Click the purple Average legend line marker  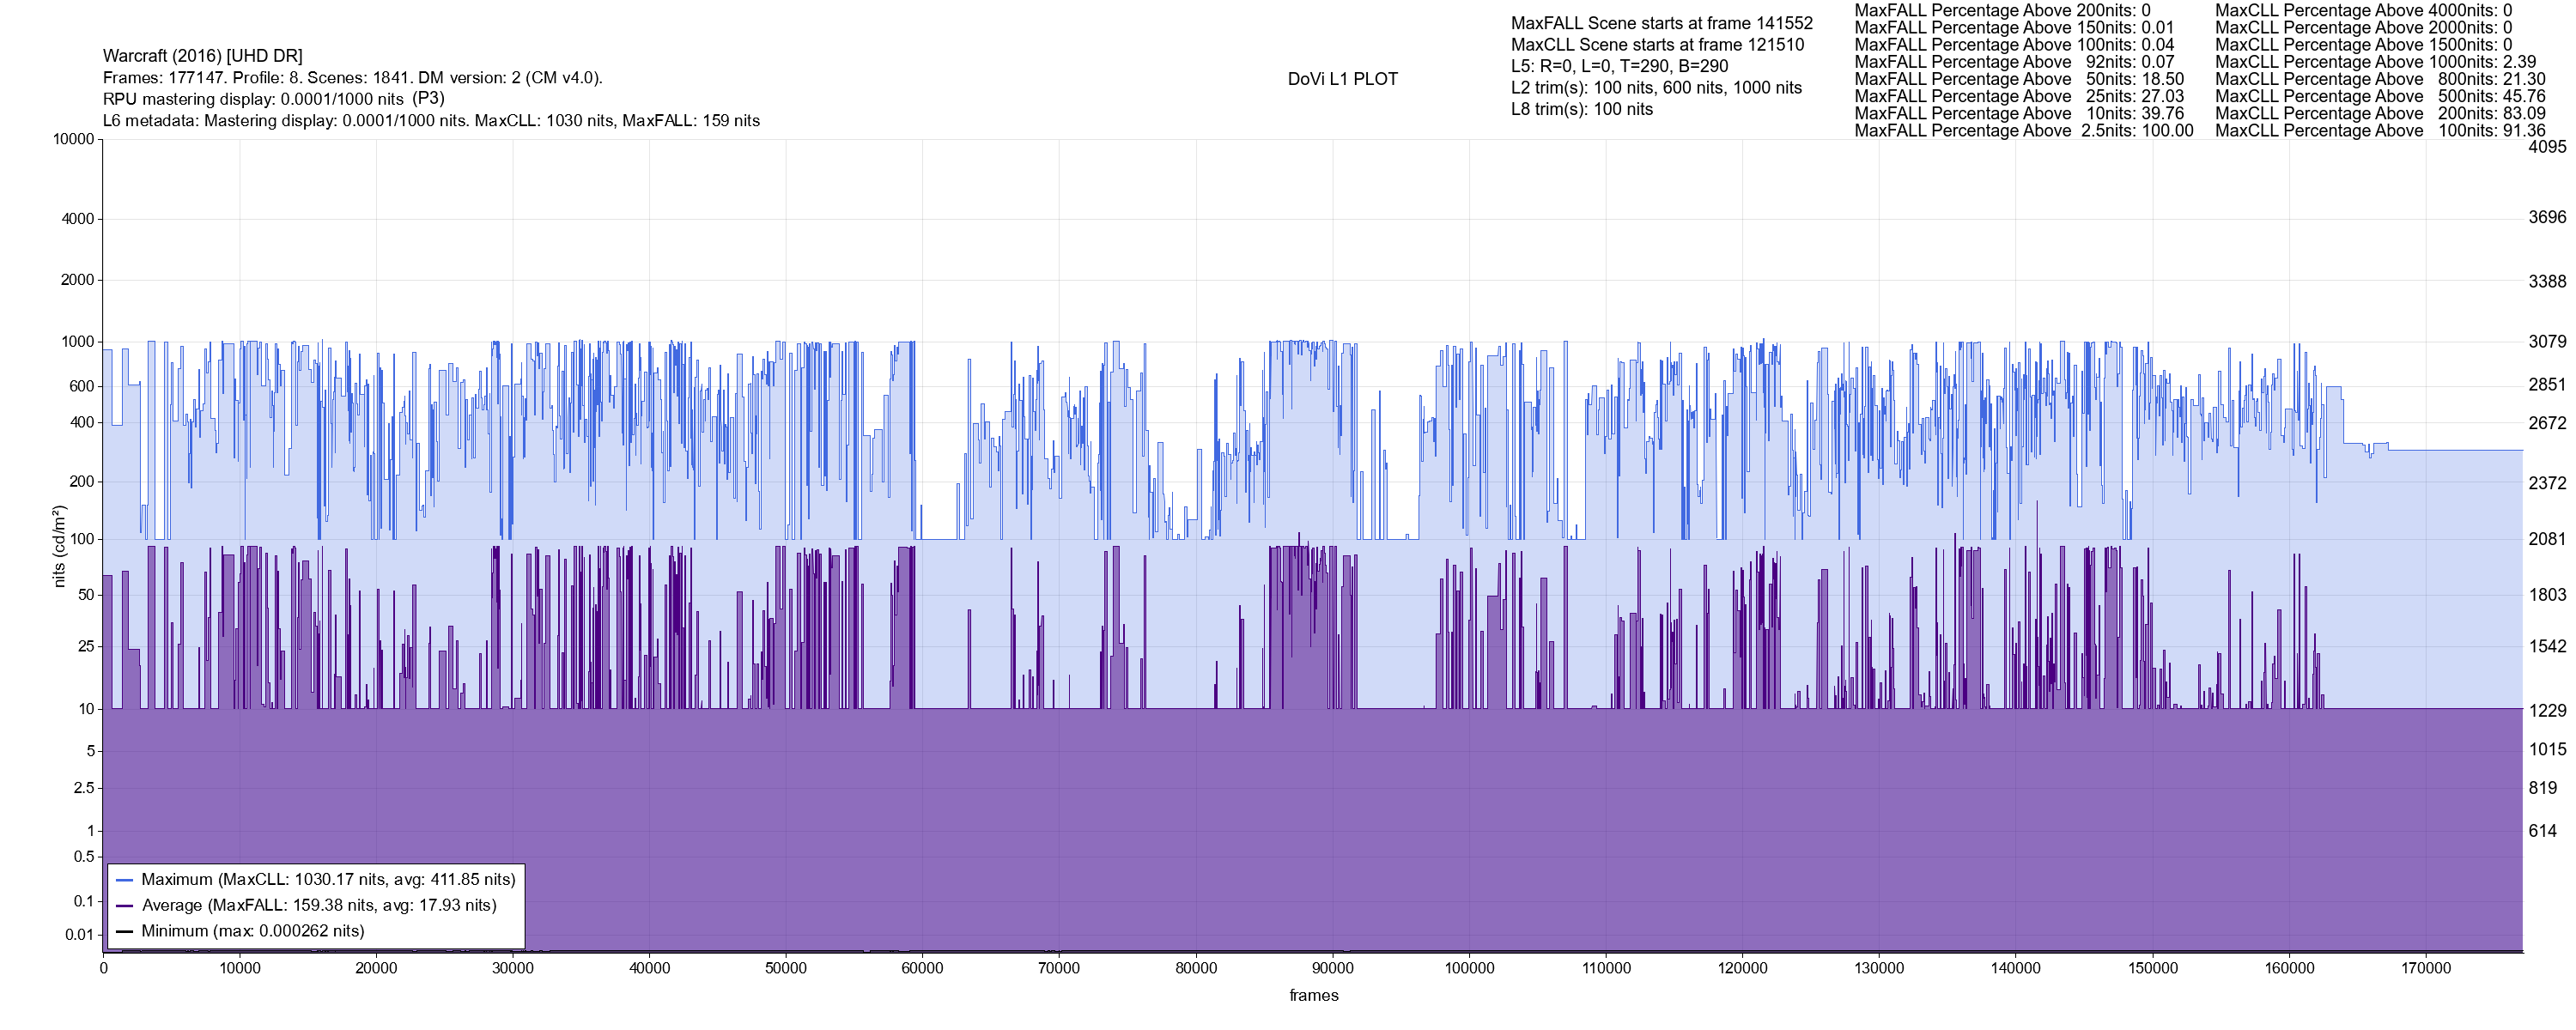coord(125,906)
